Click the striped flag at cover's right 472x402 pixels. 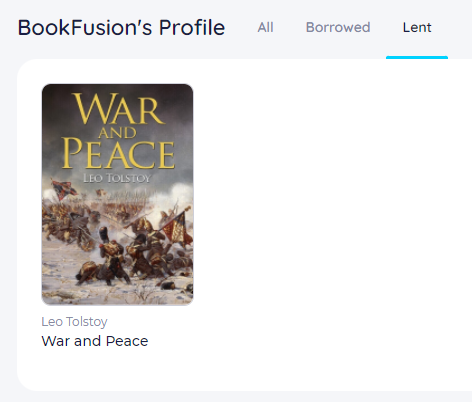pyautogui.click(x=178, y=228)
